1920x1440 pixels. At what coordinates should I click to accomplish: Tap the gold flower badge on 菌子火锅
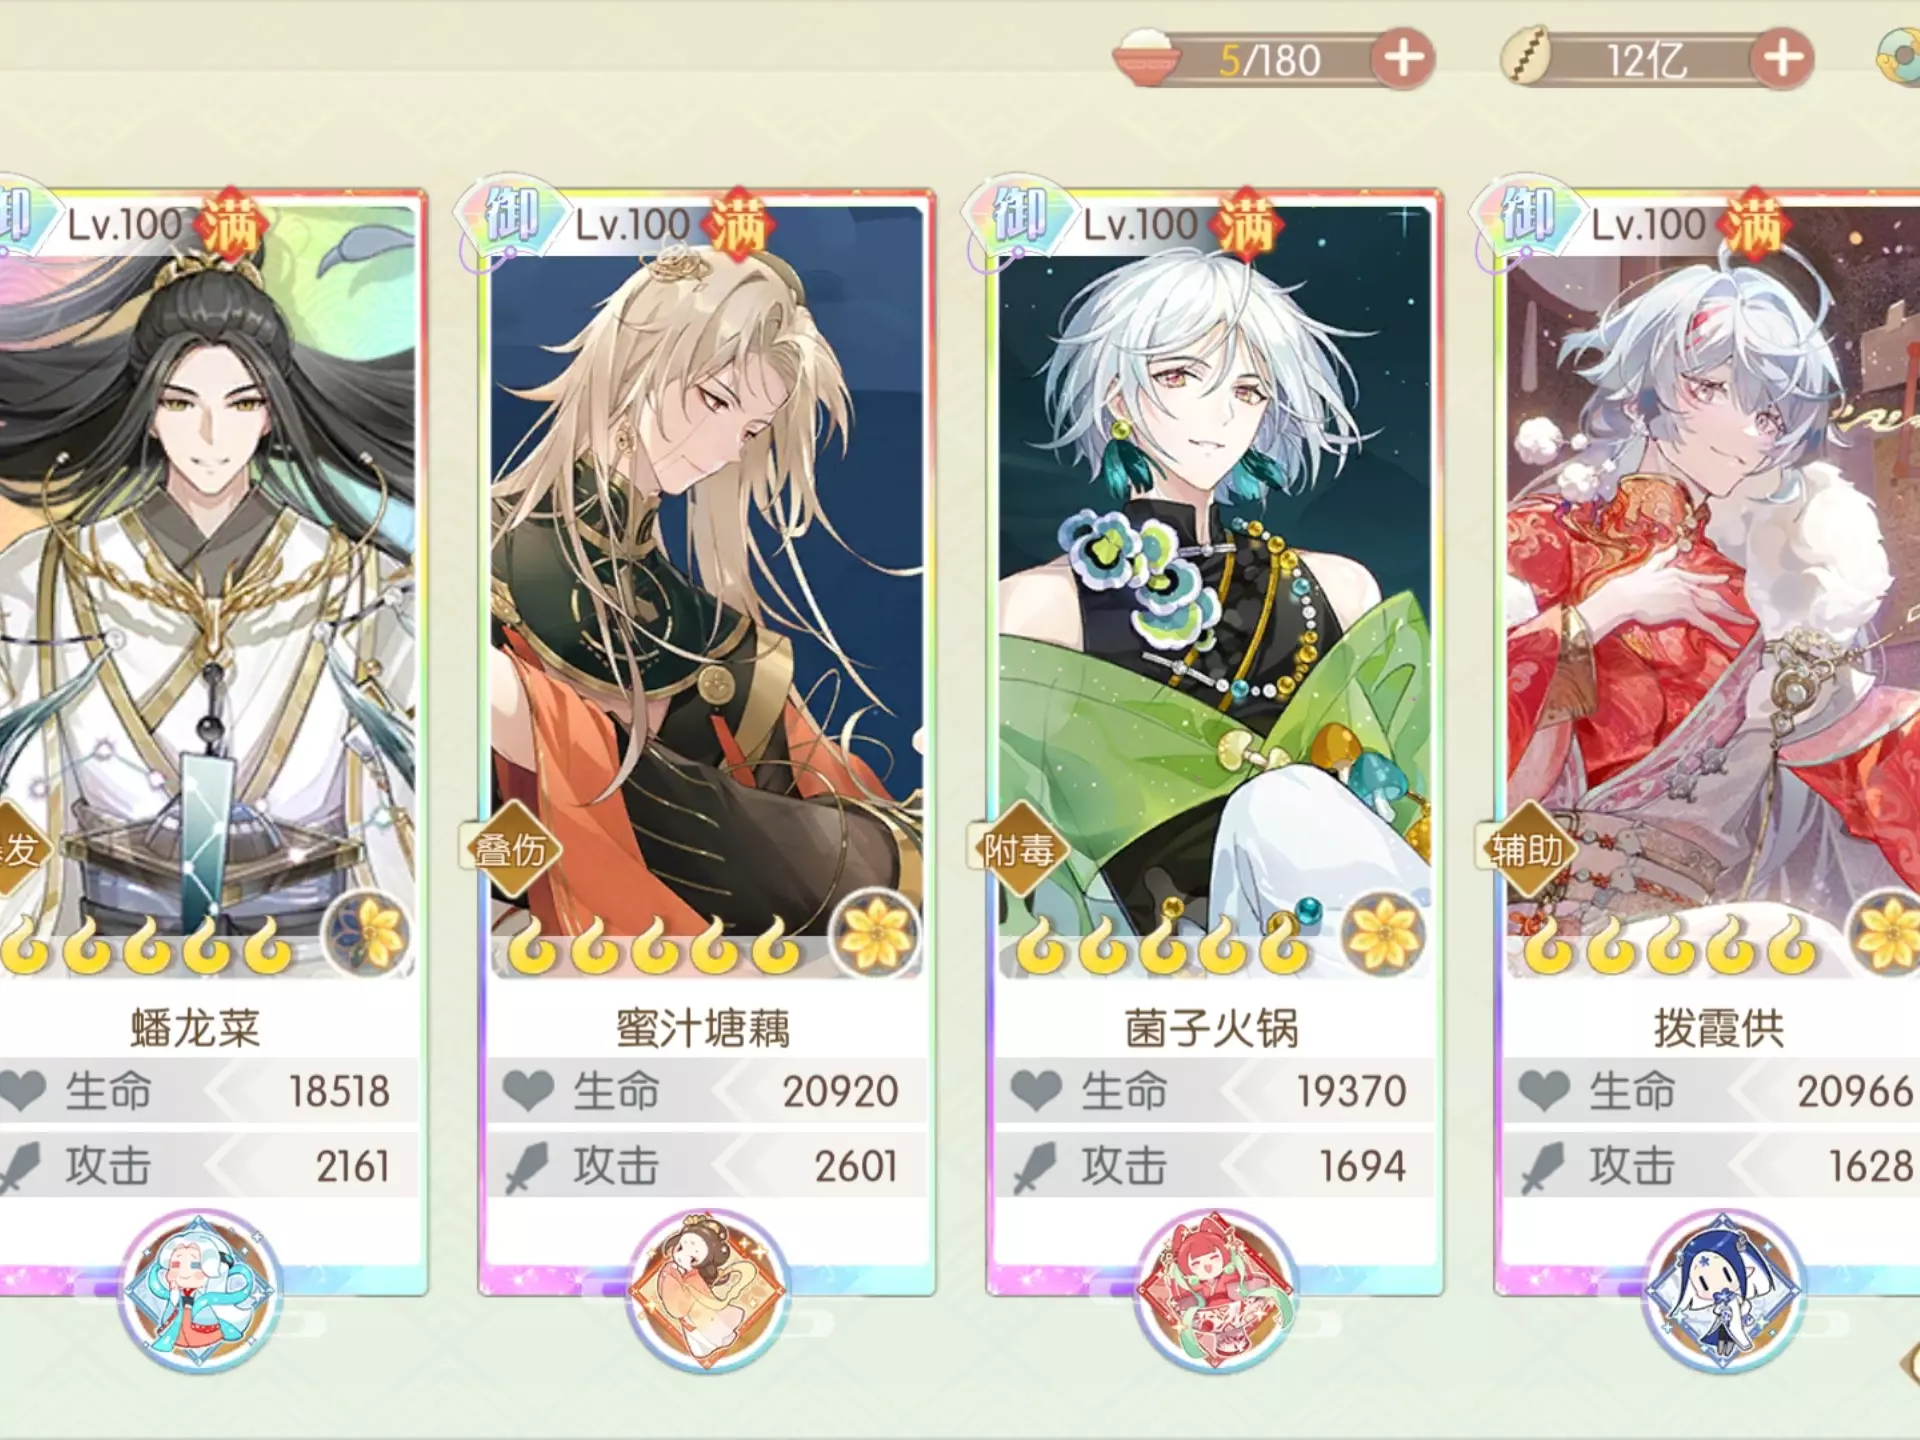coord(1384,935)
